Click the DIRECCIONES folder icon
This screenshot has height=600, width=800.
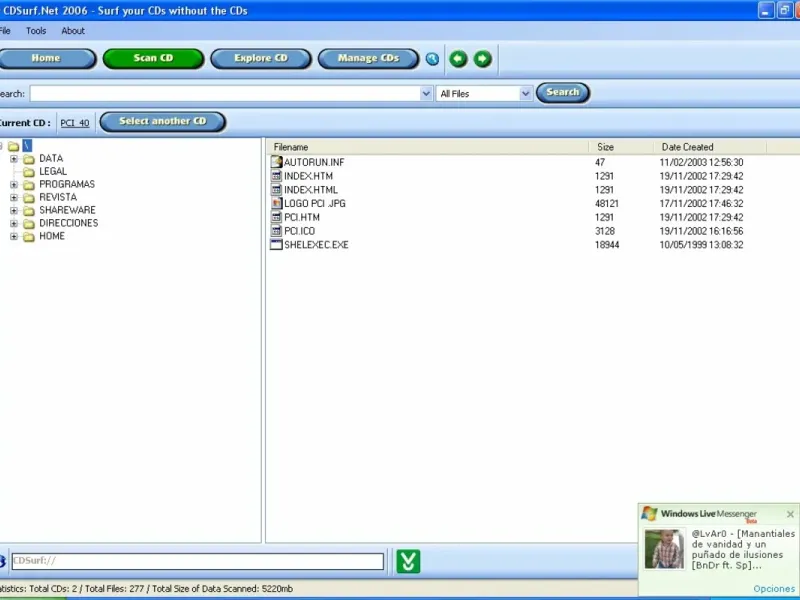(29, 223)
